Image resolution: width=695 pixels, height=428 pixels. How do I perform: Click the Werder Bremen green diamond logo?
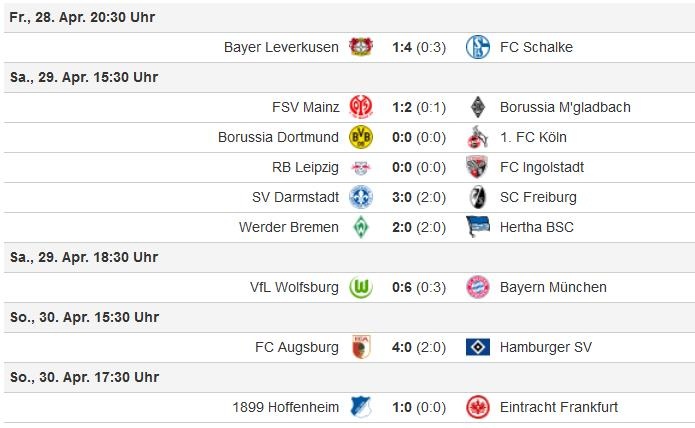pyautogui.click(x=360, y=227)
